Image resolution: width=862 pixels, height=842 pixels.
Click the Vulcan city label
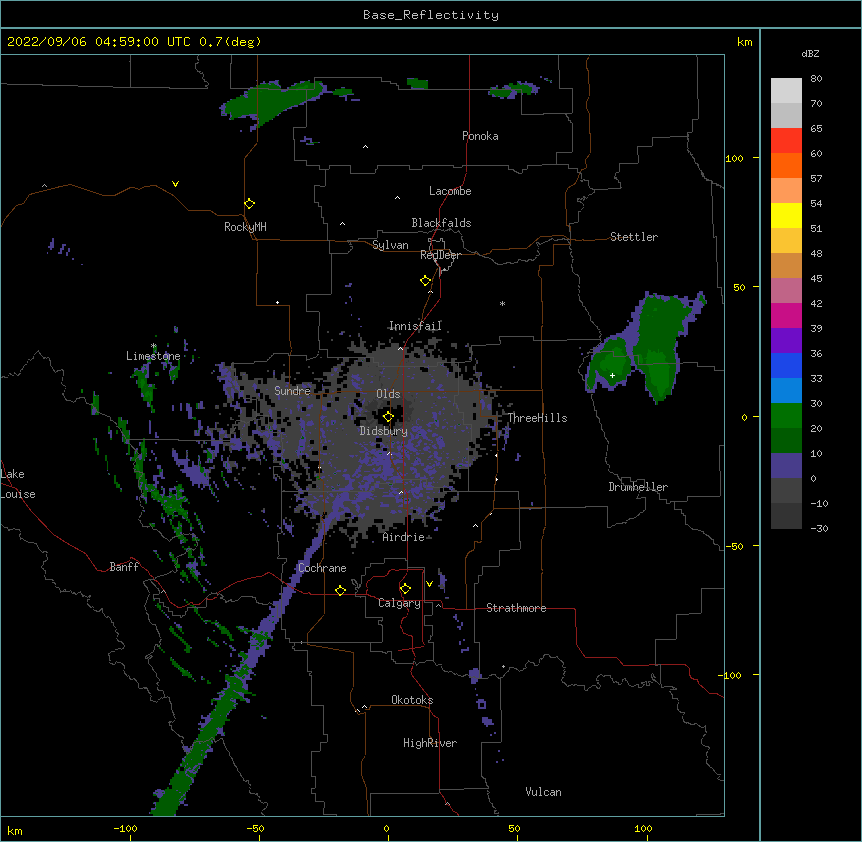[x=543, y=792]
